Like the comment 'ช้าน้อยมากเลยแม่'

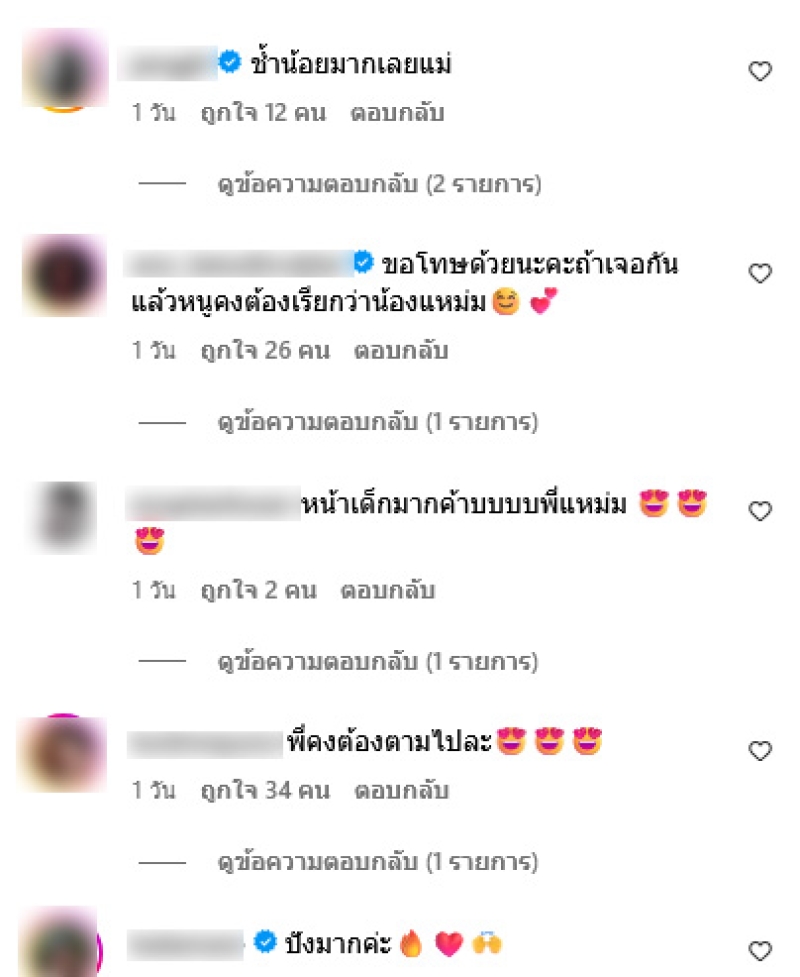click(760, 71)
